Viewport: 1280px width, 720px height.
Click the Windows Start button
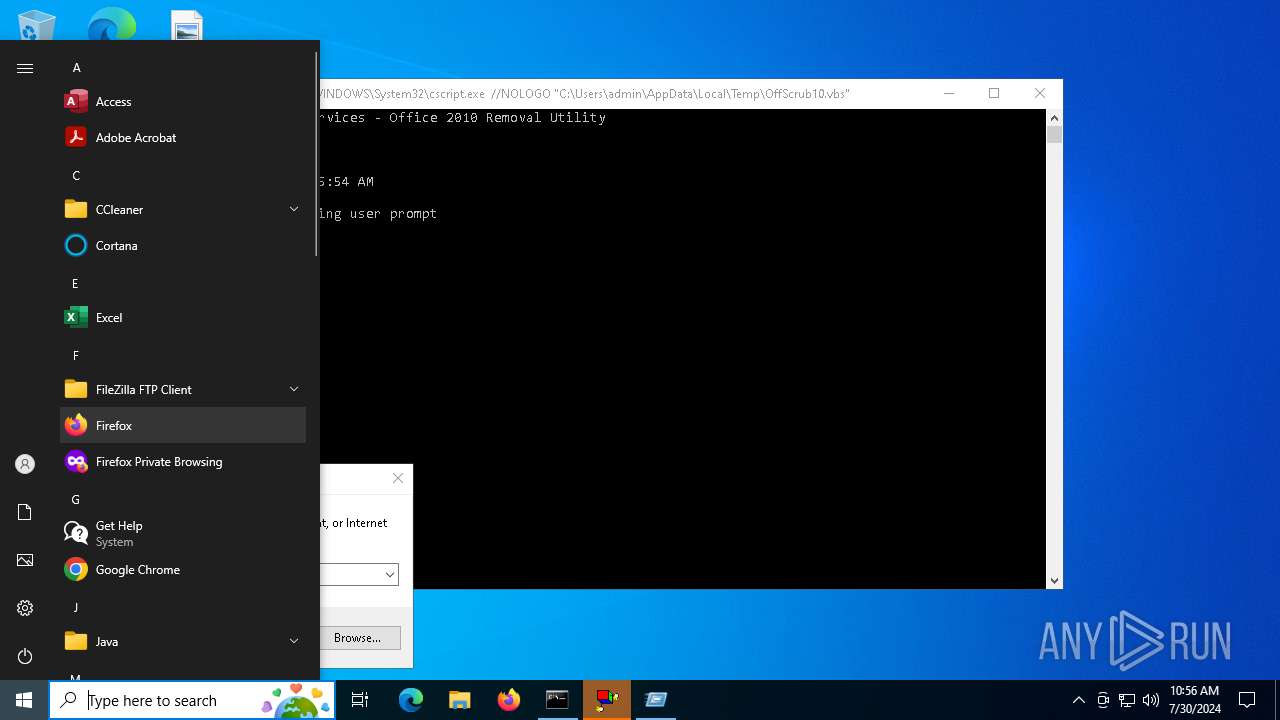pos(24,700)
